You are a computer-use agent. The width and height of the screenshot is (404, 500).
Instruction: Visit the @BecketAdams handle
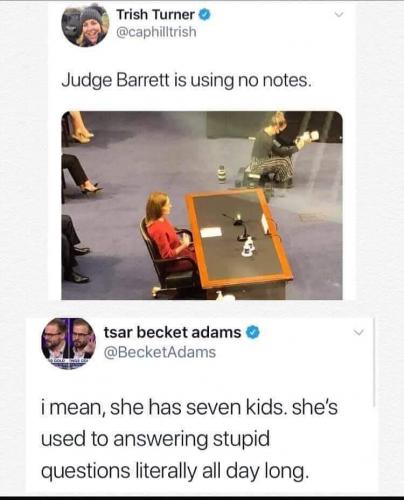point(160,352)
